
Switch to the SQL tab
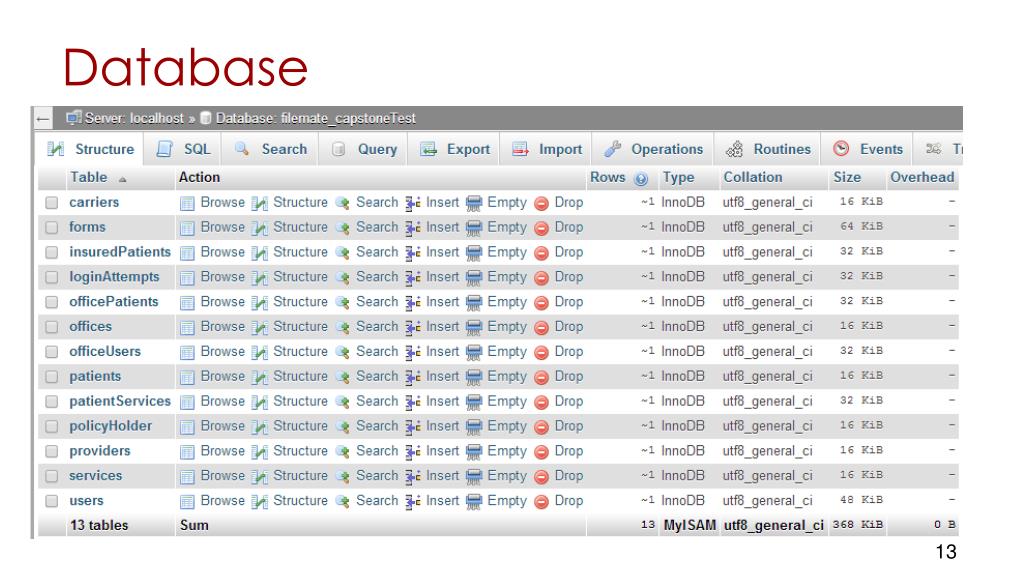click(x=184, y=149)
